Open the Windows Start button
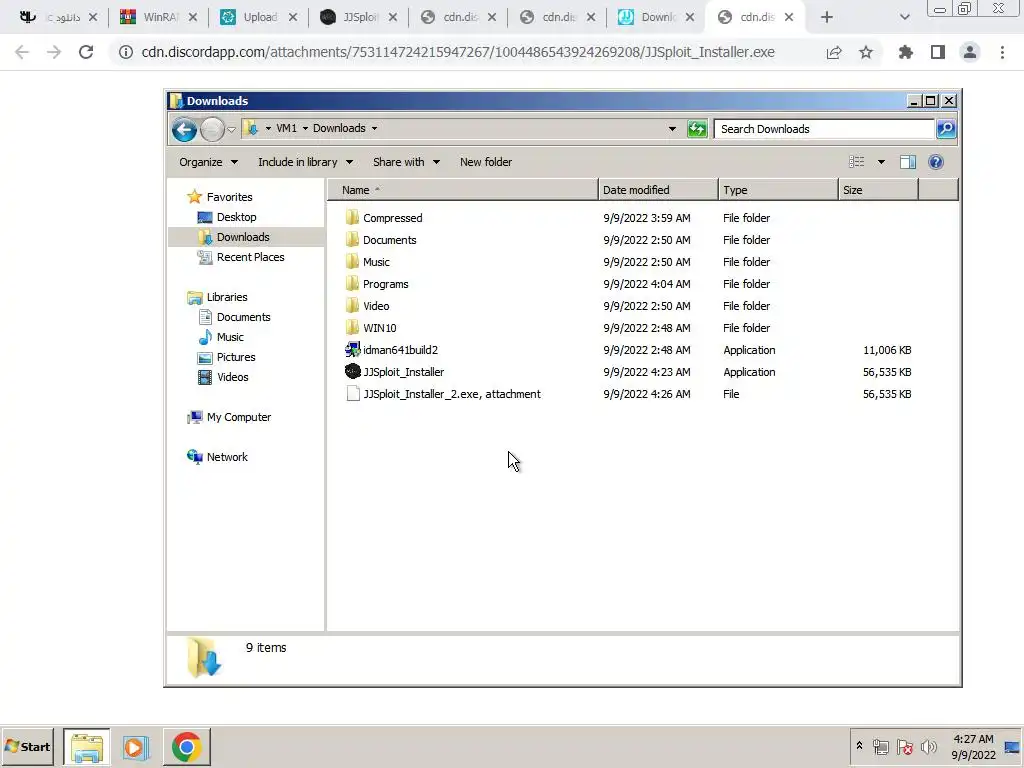The width and height of the screenshot is (1024, 768). click(x=28, y=746)
